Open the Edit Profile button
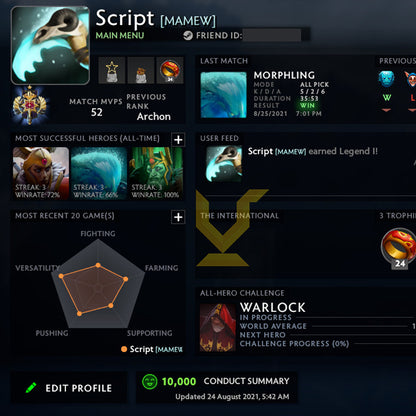This screenshot has height=416, width=416. (69, 388)
